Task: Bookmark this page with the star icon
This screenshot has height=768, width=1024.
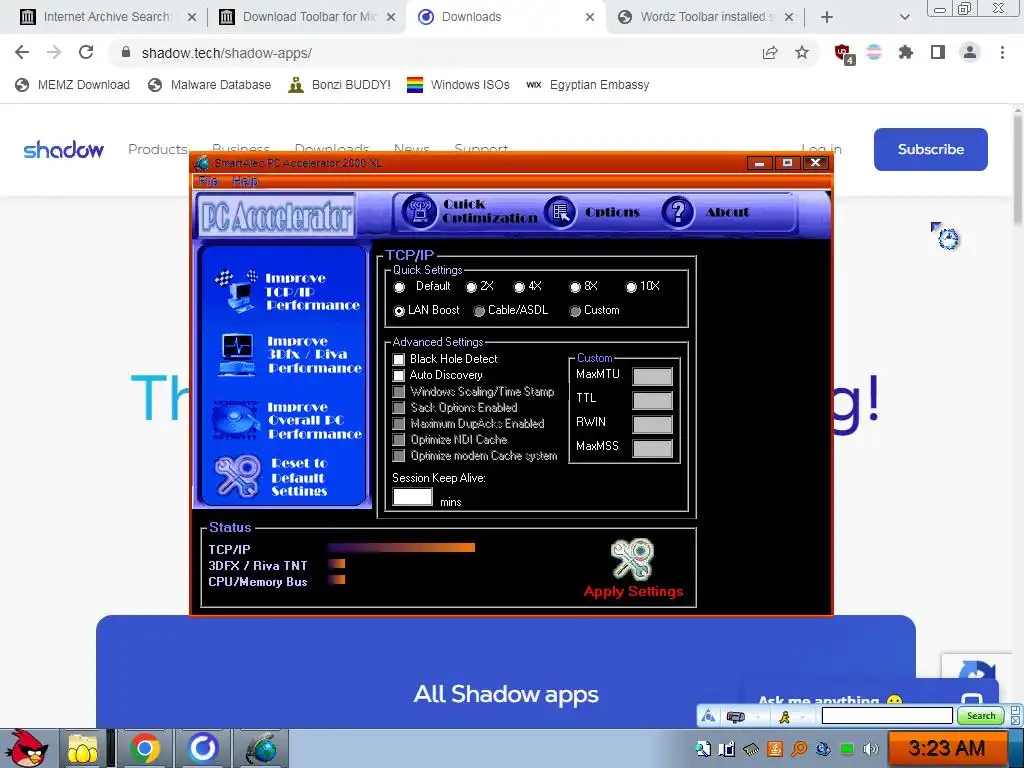Action: [802, 52]
